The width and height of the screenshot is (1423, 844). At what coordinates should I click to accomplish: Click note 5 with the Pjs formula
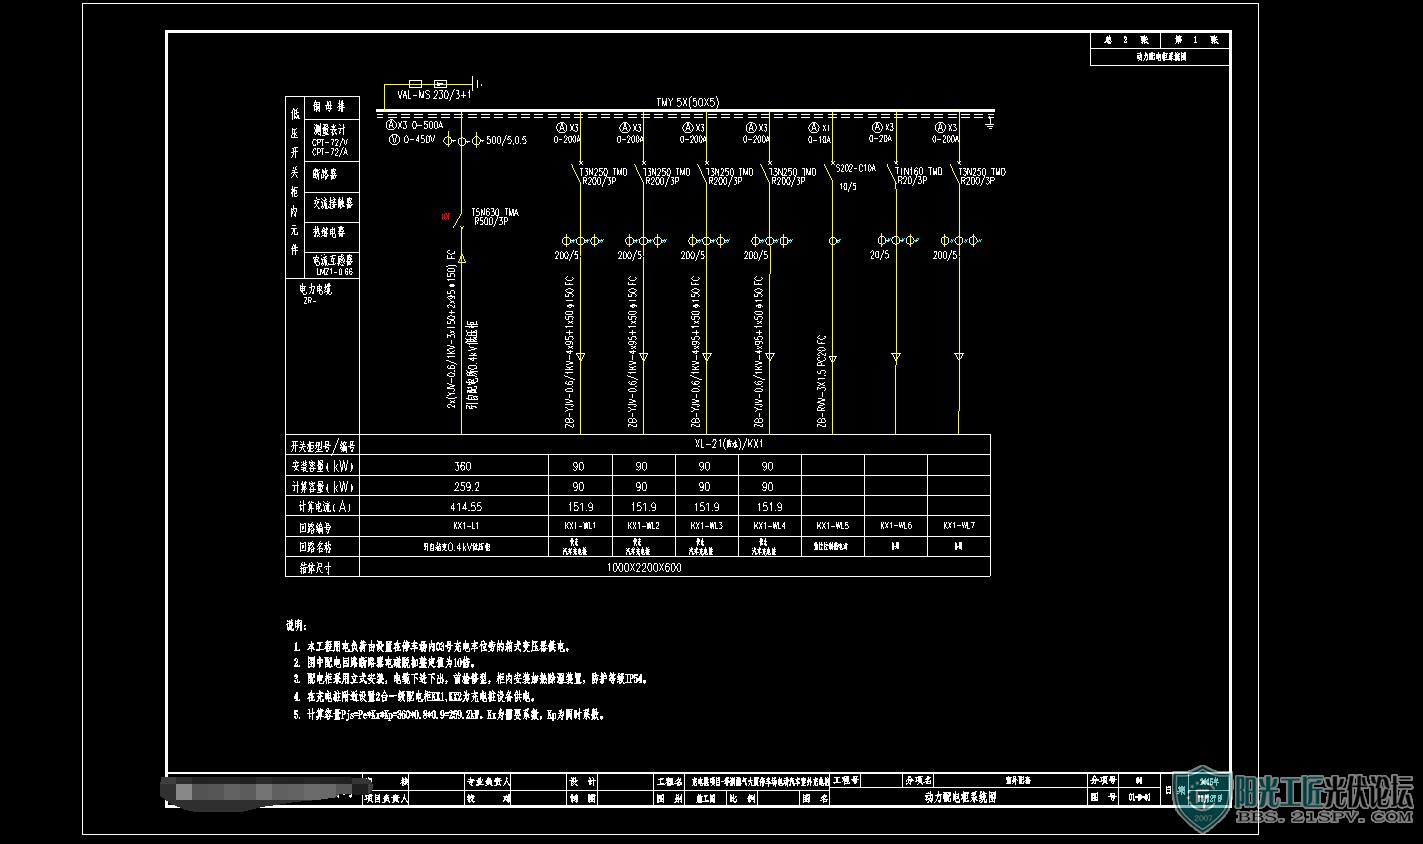point(449,715)
